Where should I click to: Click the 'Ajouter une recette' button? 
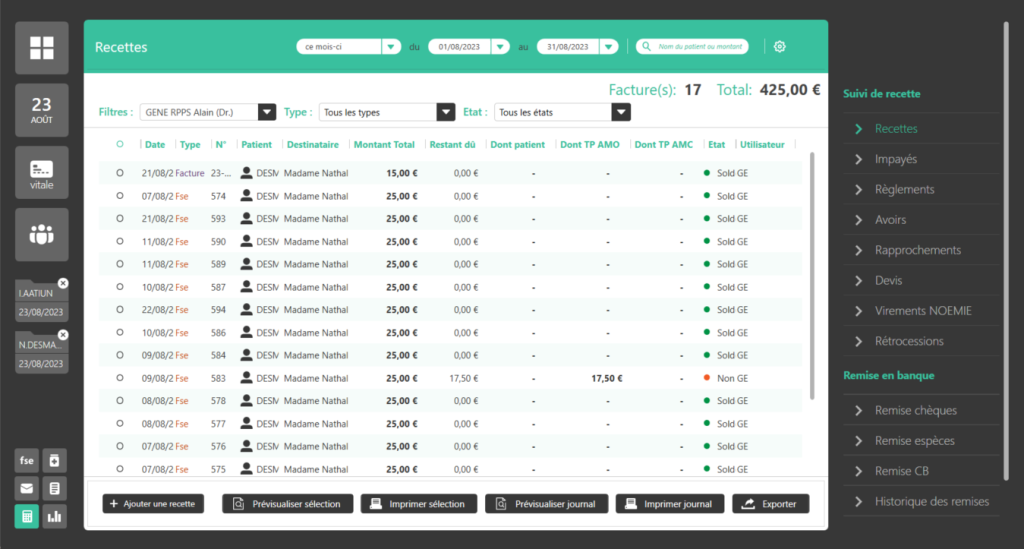tap(153, 504)
